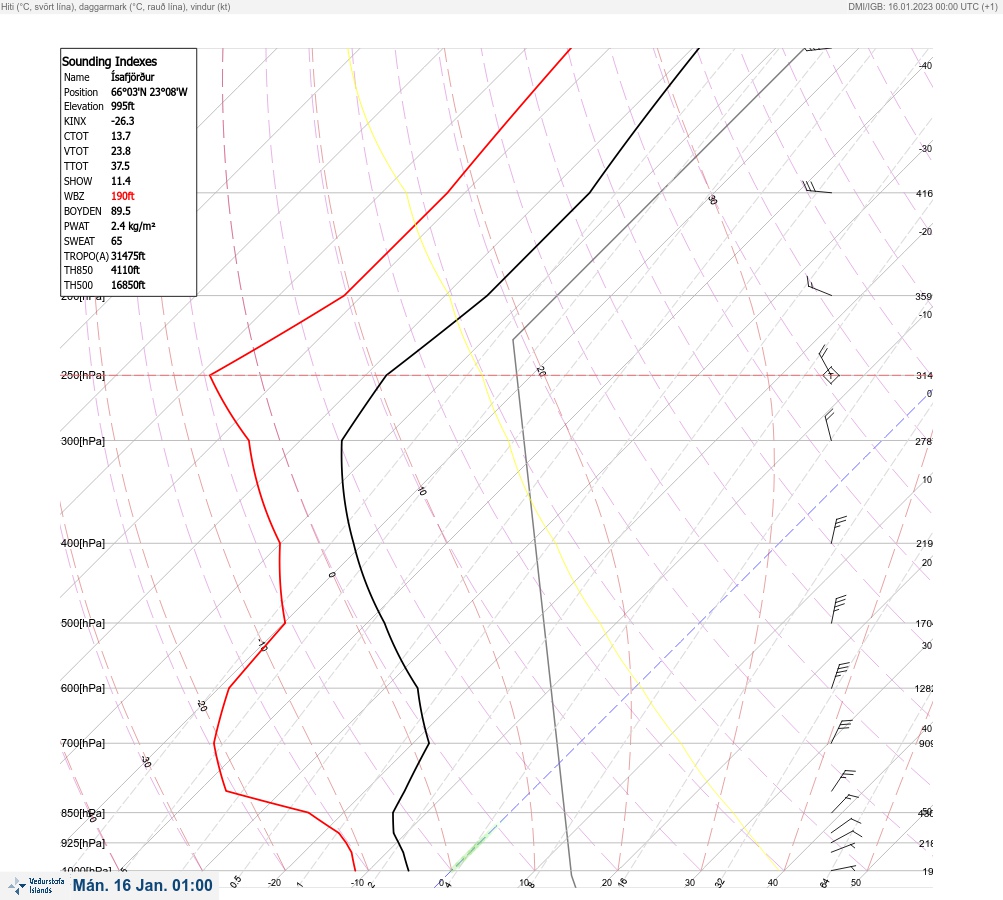The image size is (1003, 900).
Task: Click the 600[hPa] pressure label
Action: point(83,688)
